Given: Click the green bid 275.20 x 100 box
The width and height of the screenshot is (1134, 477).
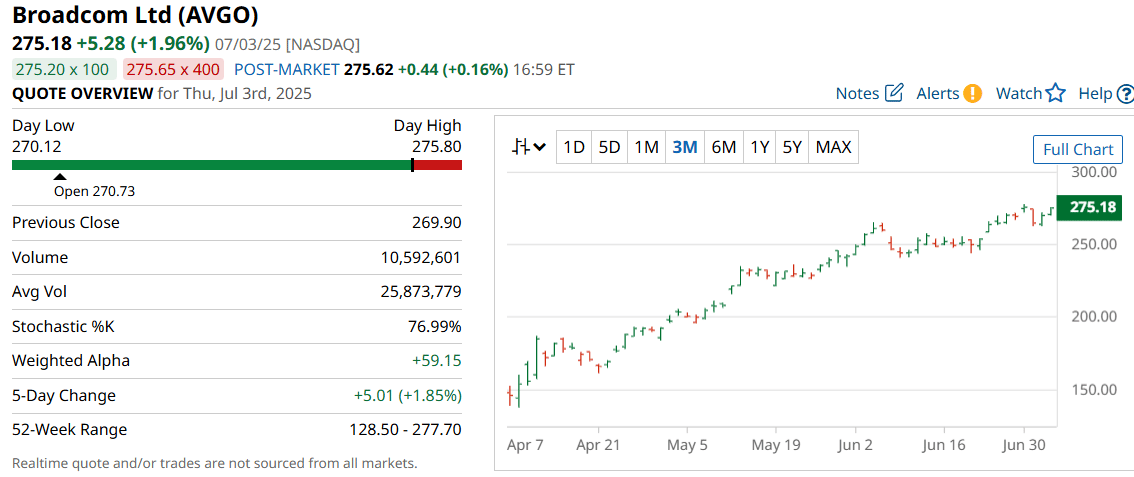Looking at the screenshot, I should point(64,69).
